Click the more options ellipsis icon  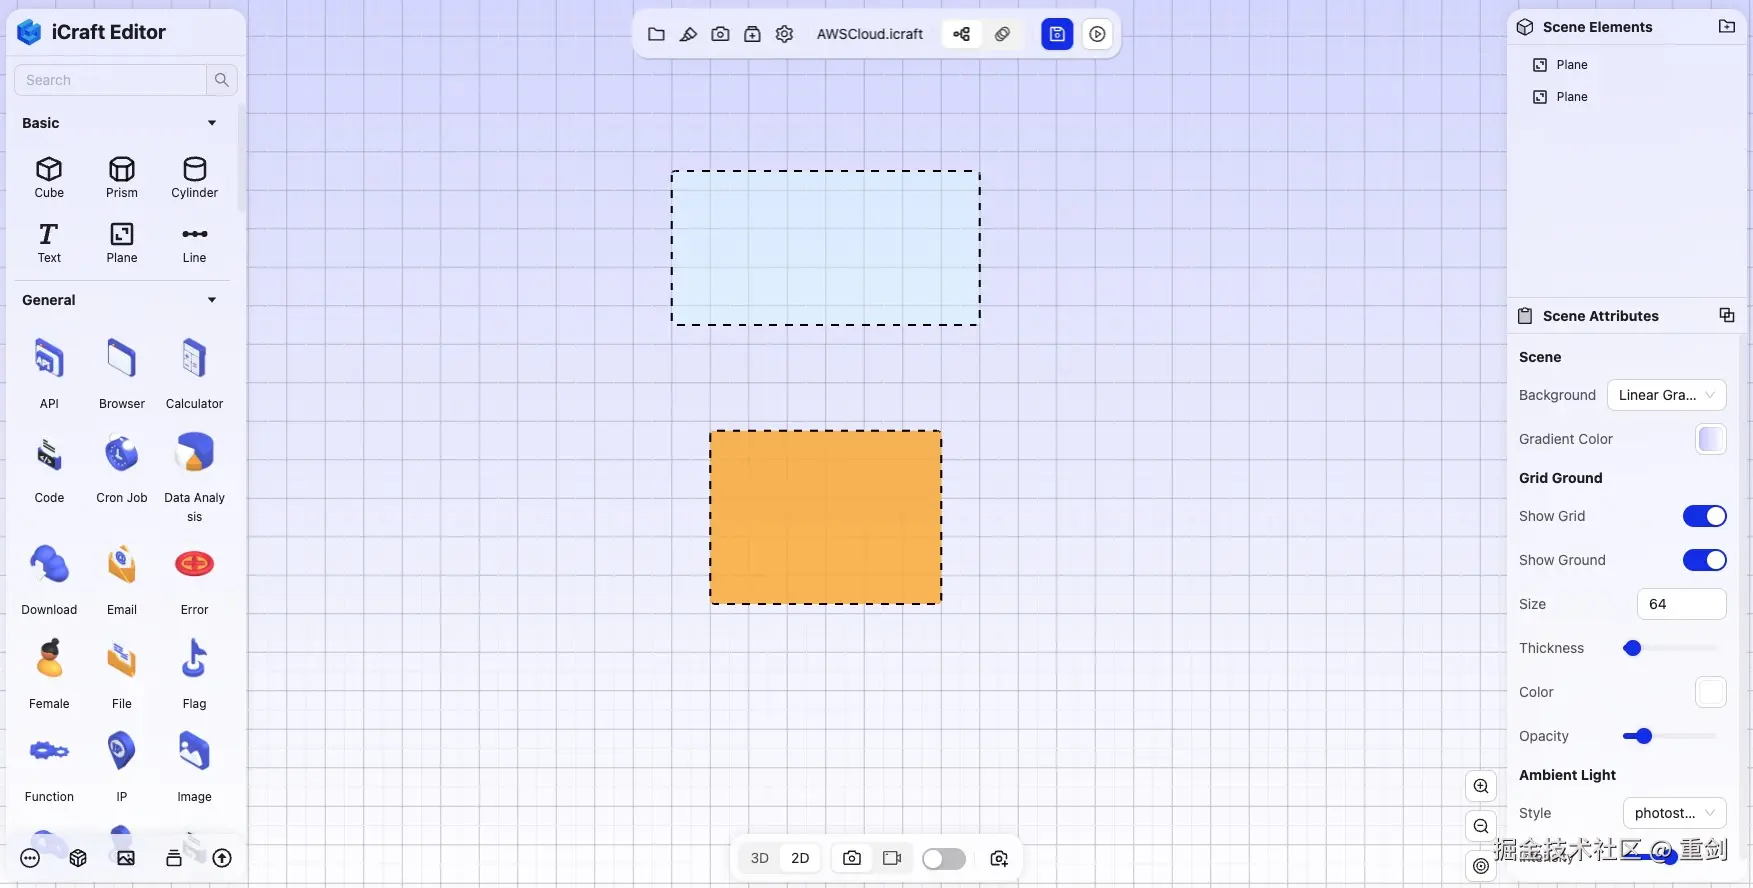30,858
